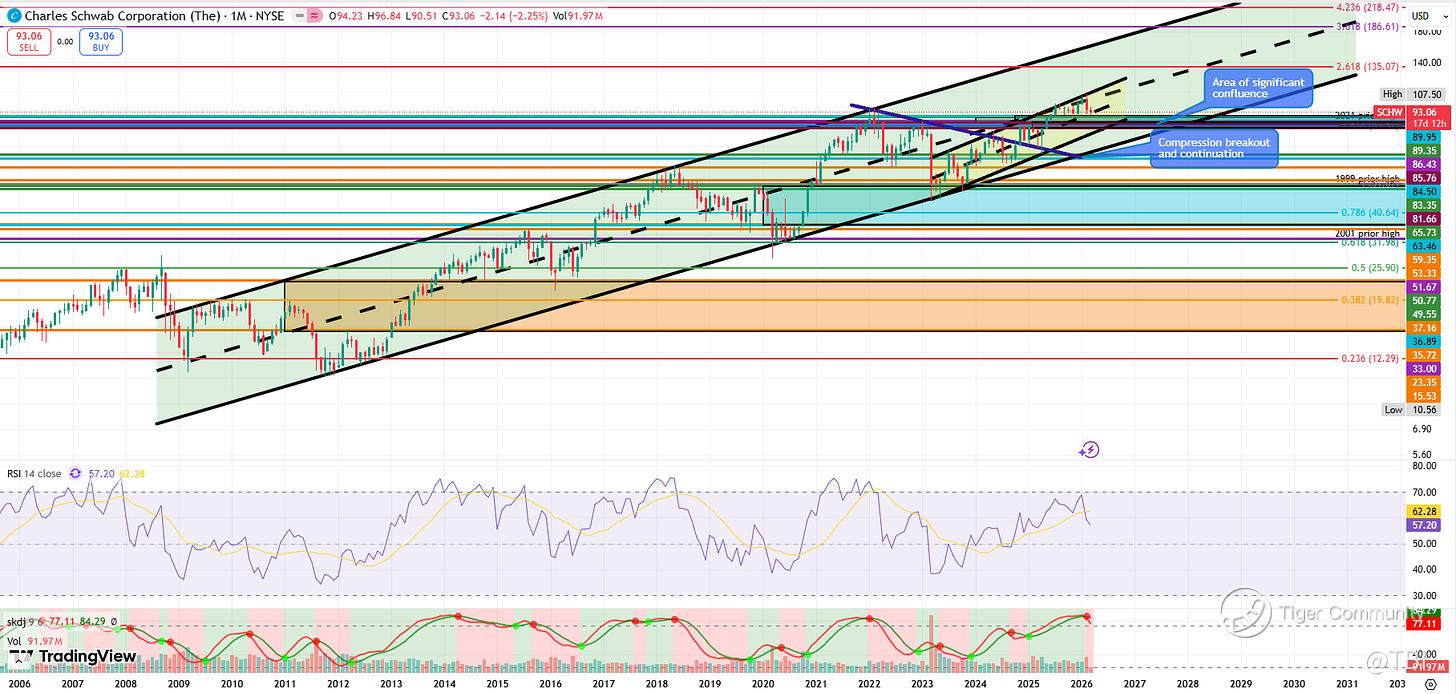The width and height of the screenshot is (1456, 694).
Task: Select the skdj 9 6 indicator legend
Action: [23, 621]
